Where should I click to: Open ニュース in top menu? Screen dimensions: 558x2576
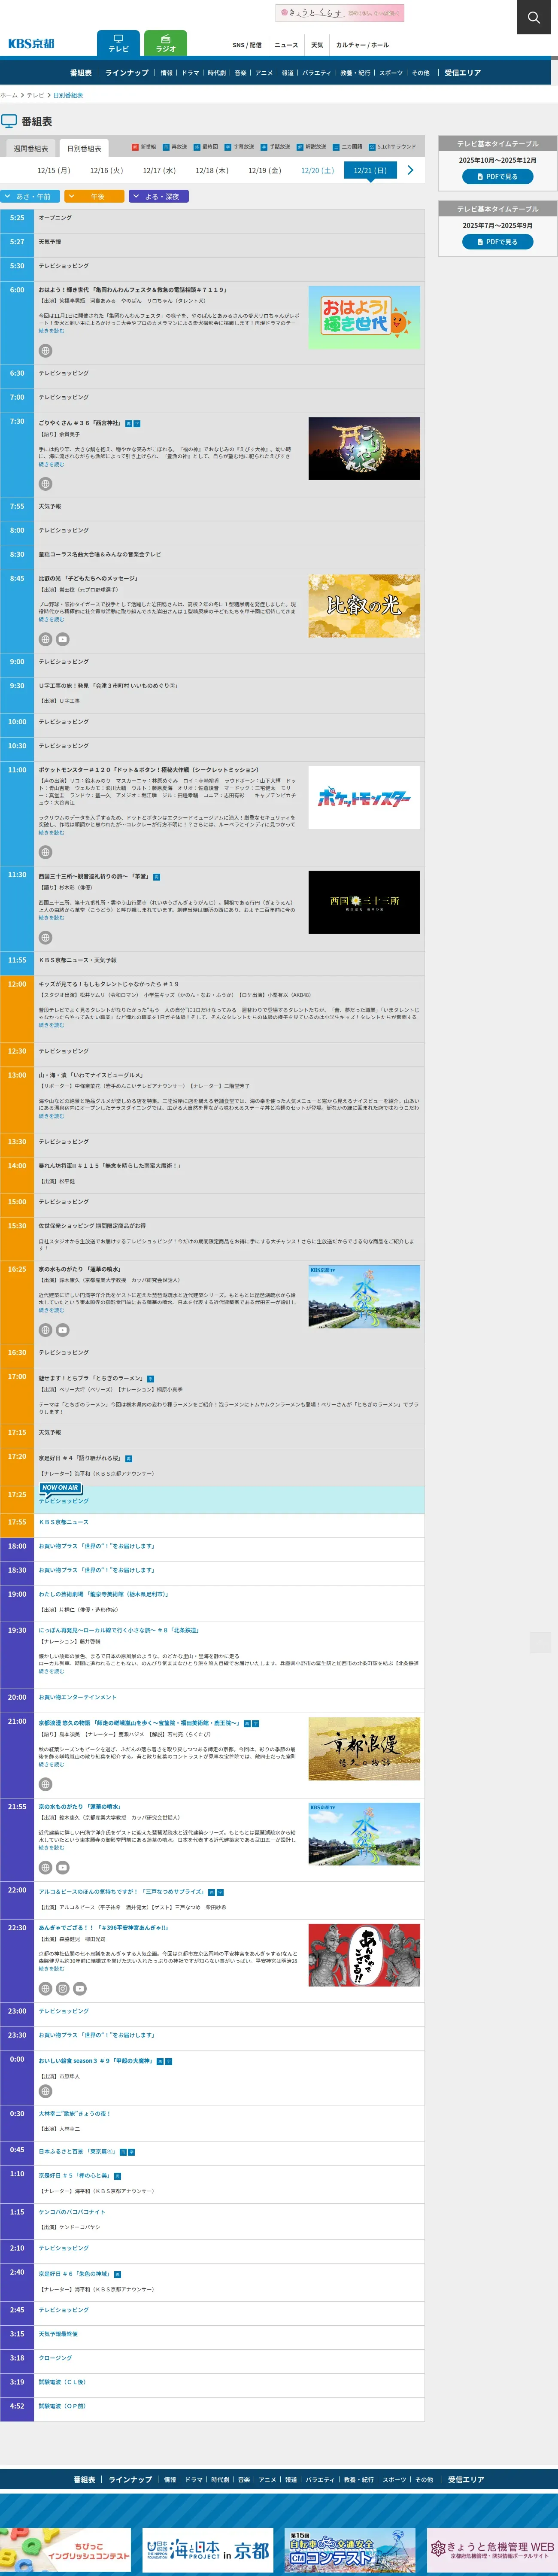coord(286,45)
